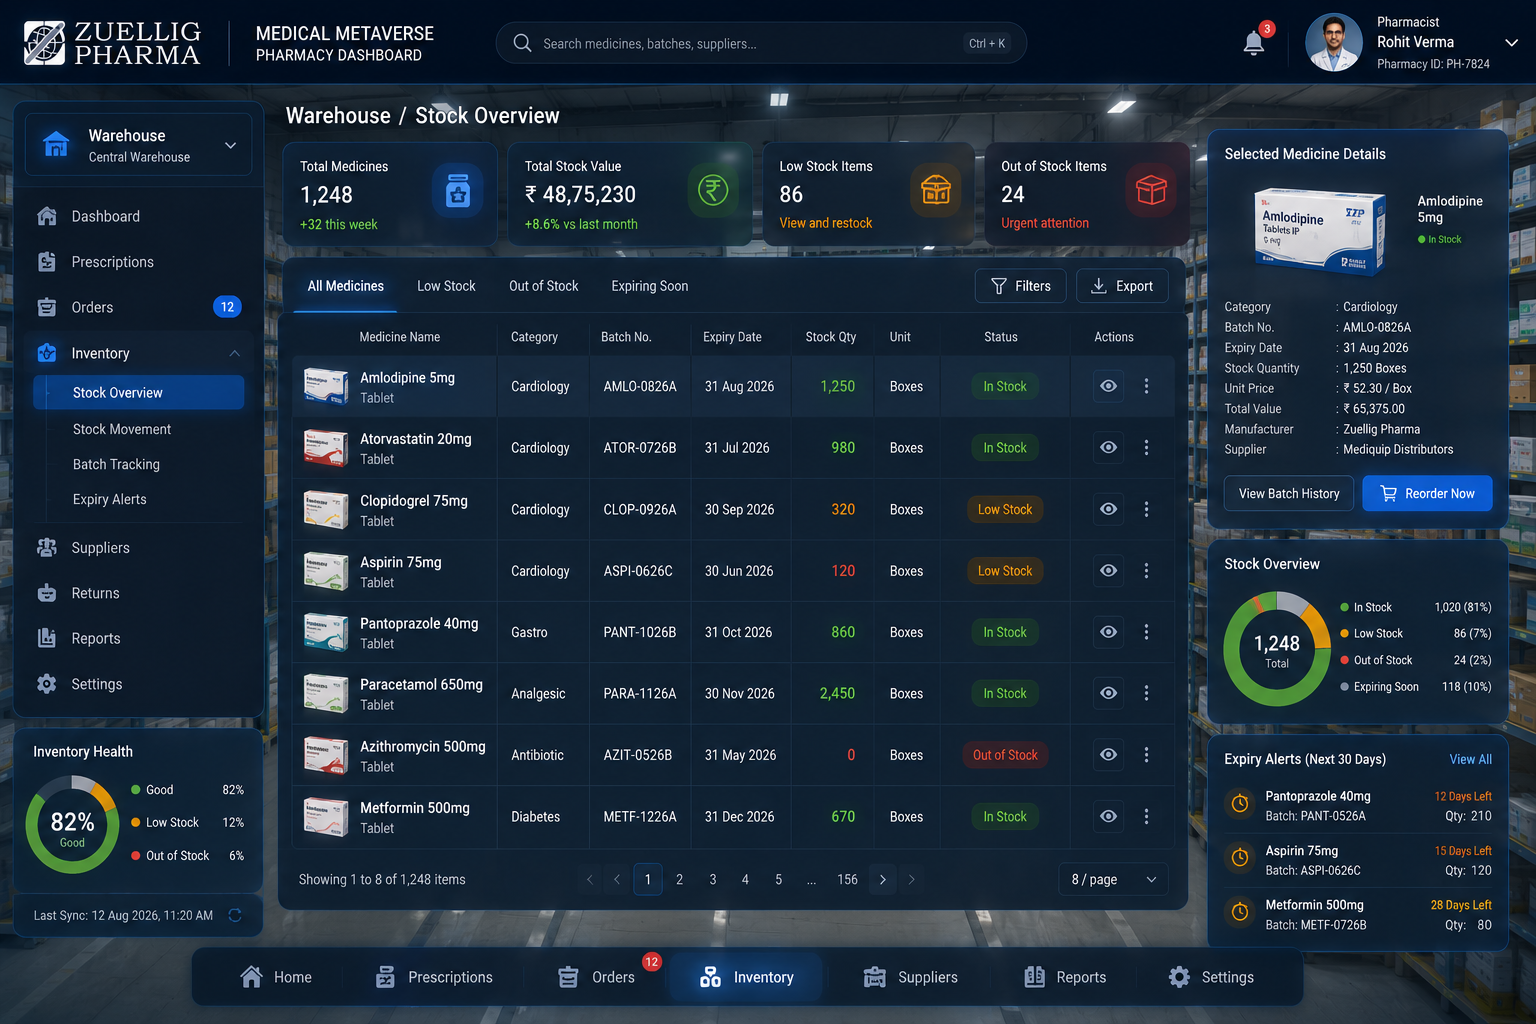Image resolution: width=1536 pixels, height=1024 pixels.
Task: Click the search magnifier icon
Action: coord(522,43)
